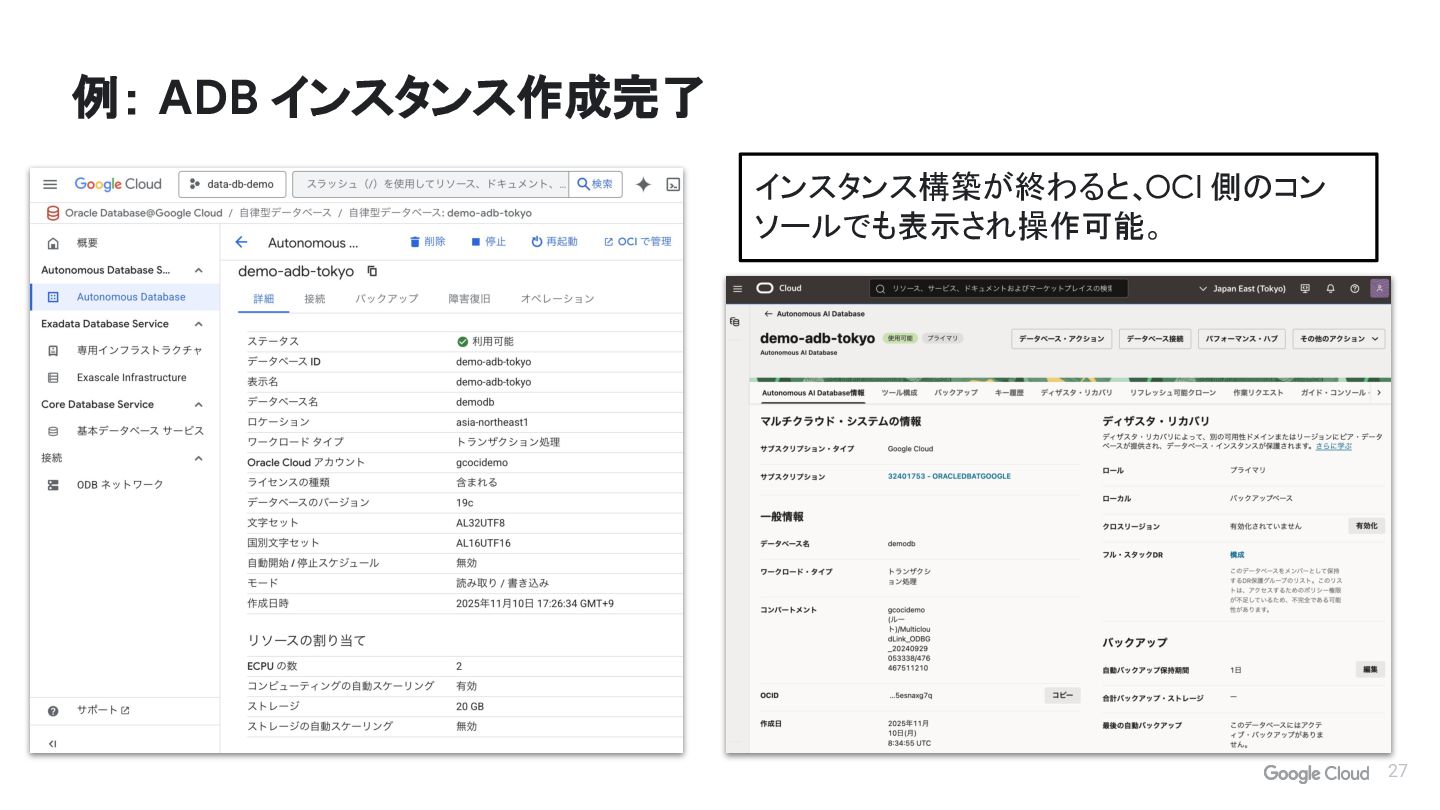
Task: Click the 停止 stop button
Action: 489,242
